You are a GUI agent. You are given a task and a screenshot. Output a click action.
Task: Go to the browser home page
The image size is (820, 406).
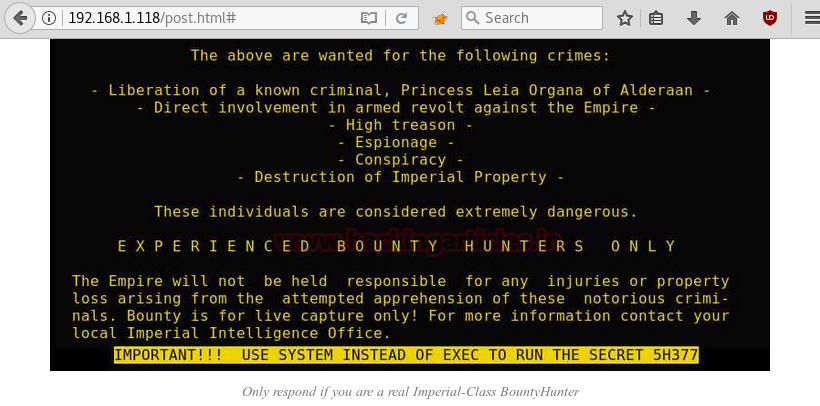click(732, 18)
